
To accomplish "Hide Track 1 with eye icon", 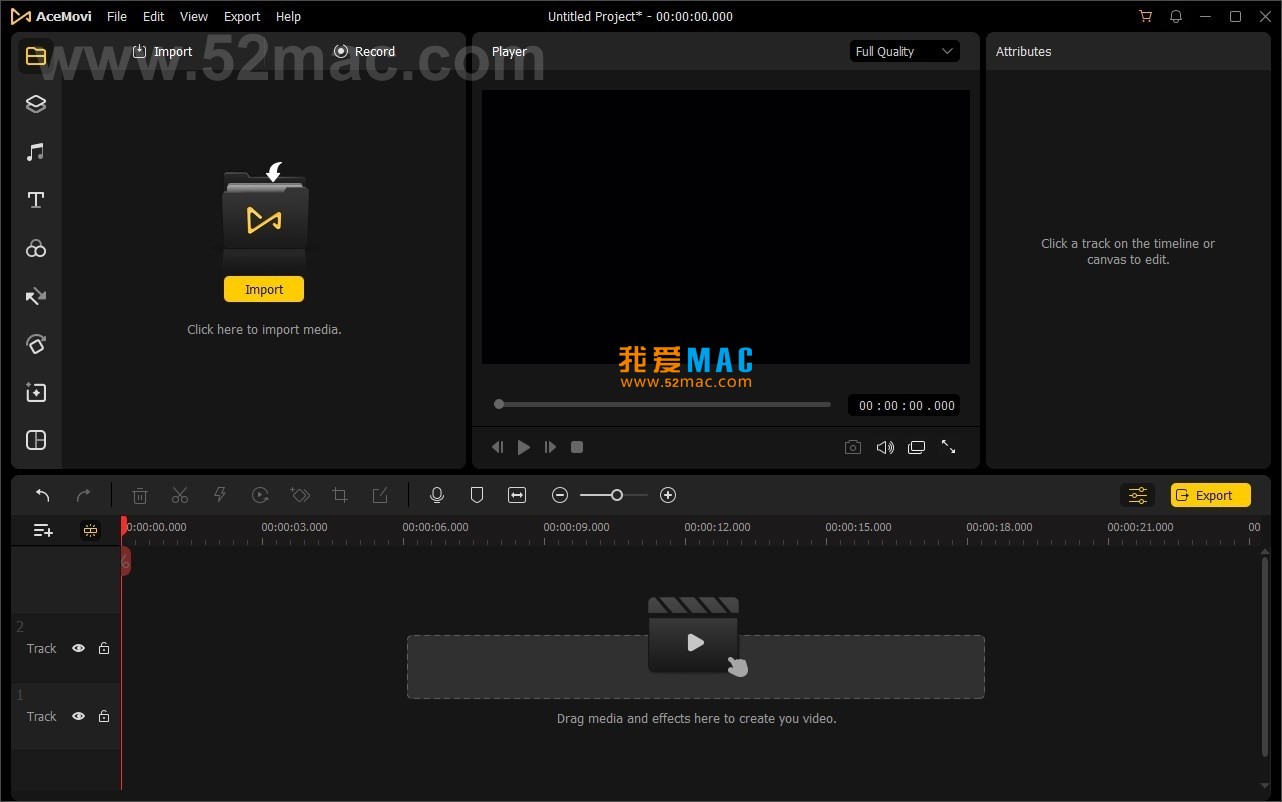I will click(78, 716).
